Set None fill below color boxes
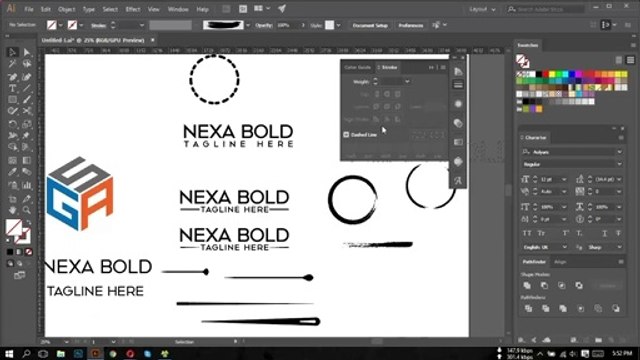Screen dimensions: 640x360 coord(29,252)
